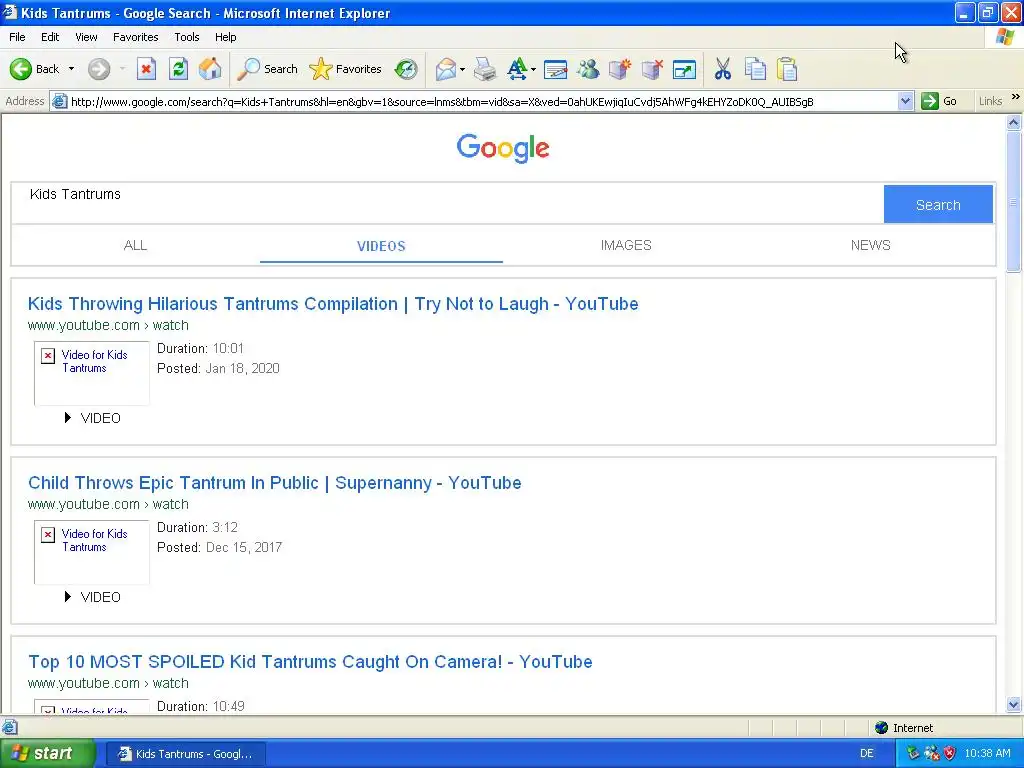Click the Kids Tantrums search input field
Image resolution: width=1024 pixels, height=768 pixels.
pyautogui.click(x=448, y=204)
